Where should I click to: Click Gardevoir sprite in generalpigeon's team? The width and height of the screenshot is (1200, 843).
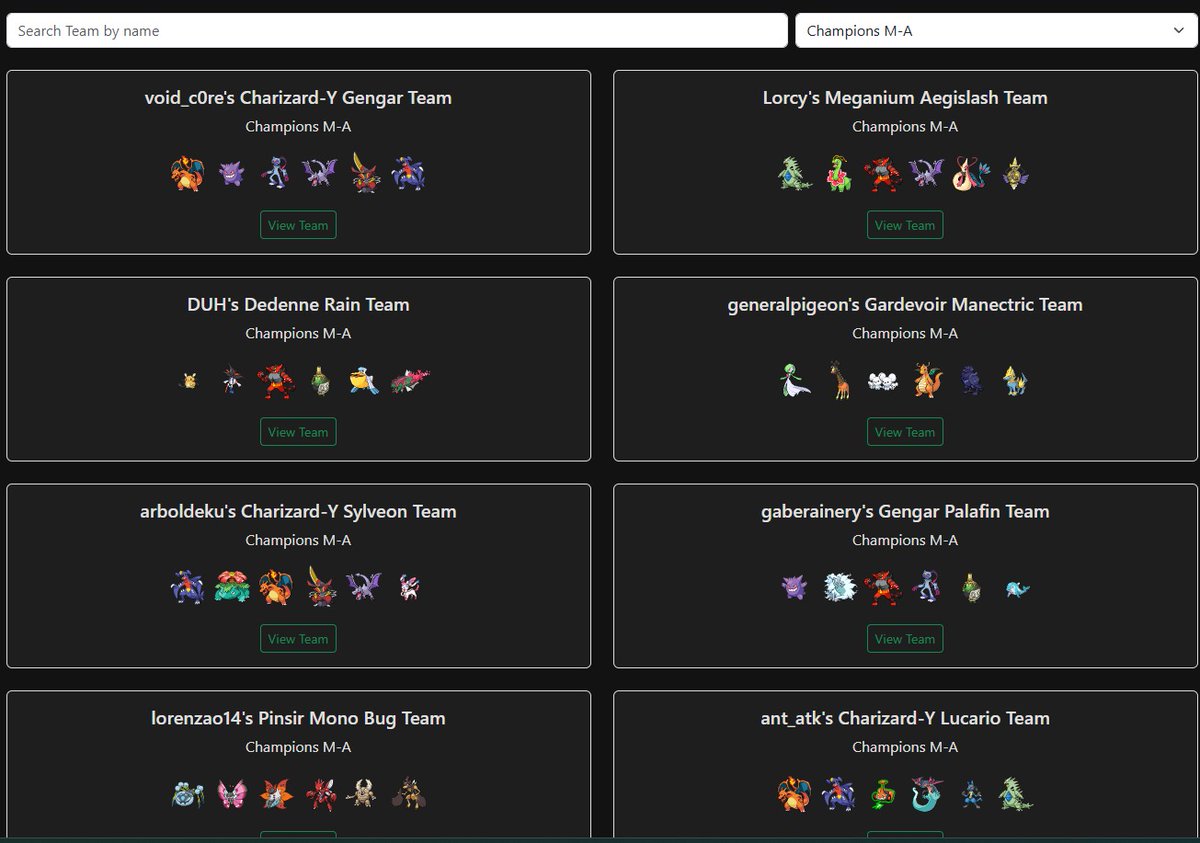pos(795,380)
